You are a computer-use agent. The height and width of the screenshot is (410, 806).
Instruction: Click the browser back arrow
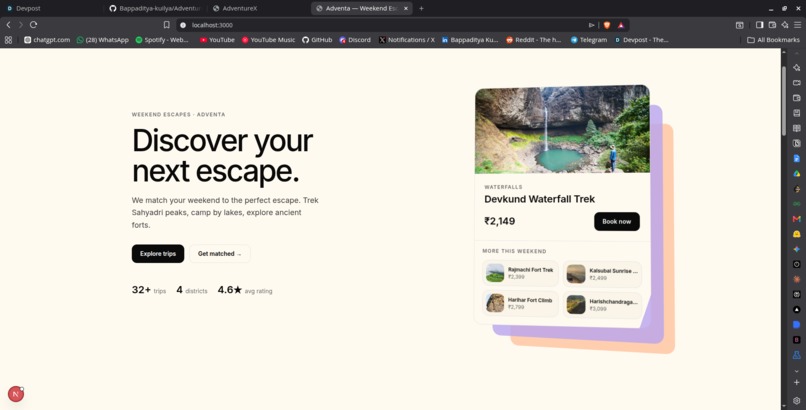[x=8, y=25]
